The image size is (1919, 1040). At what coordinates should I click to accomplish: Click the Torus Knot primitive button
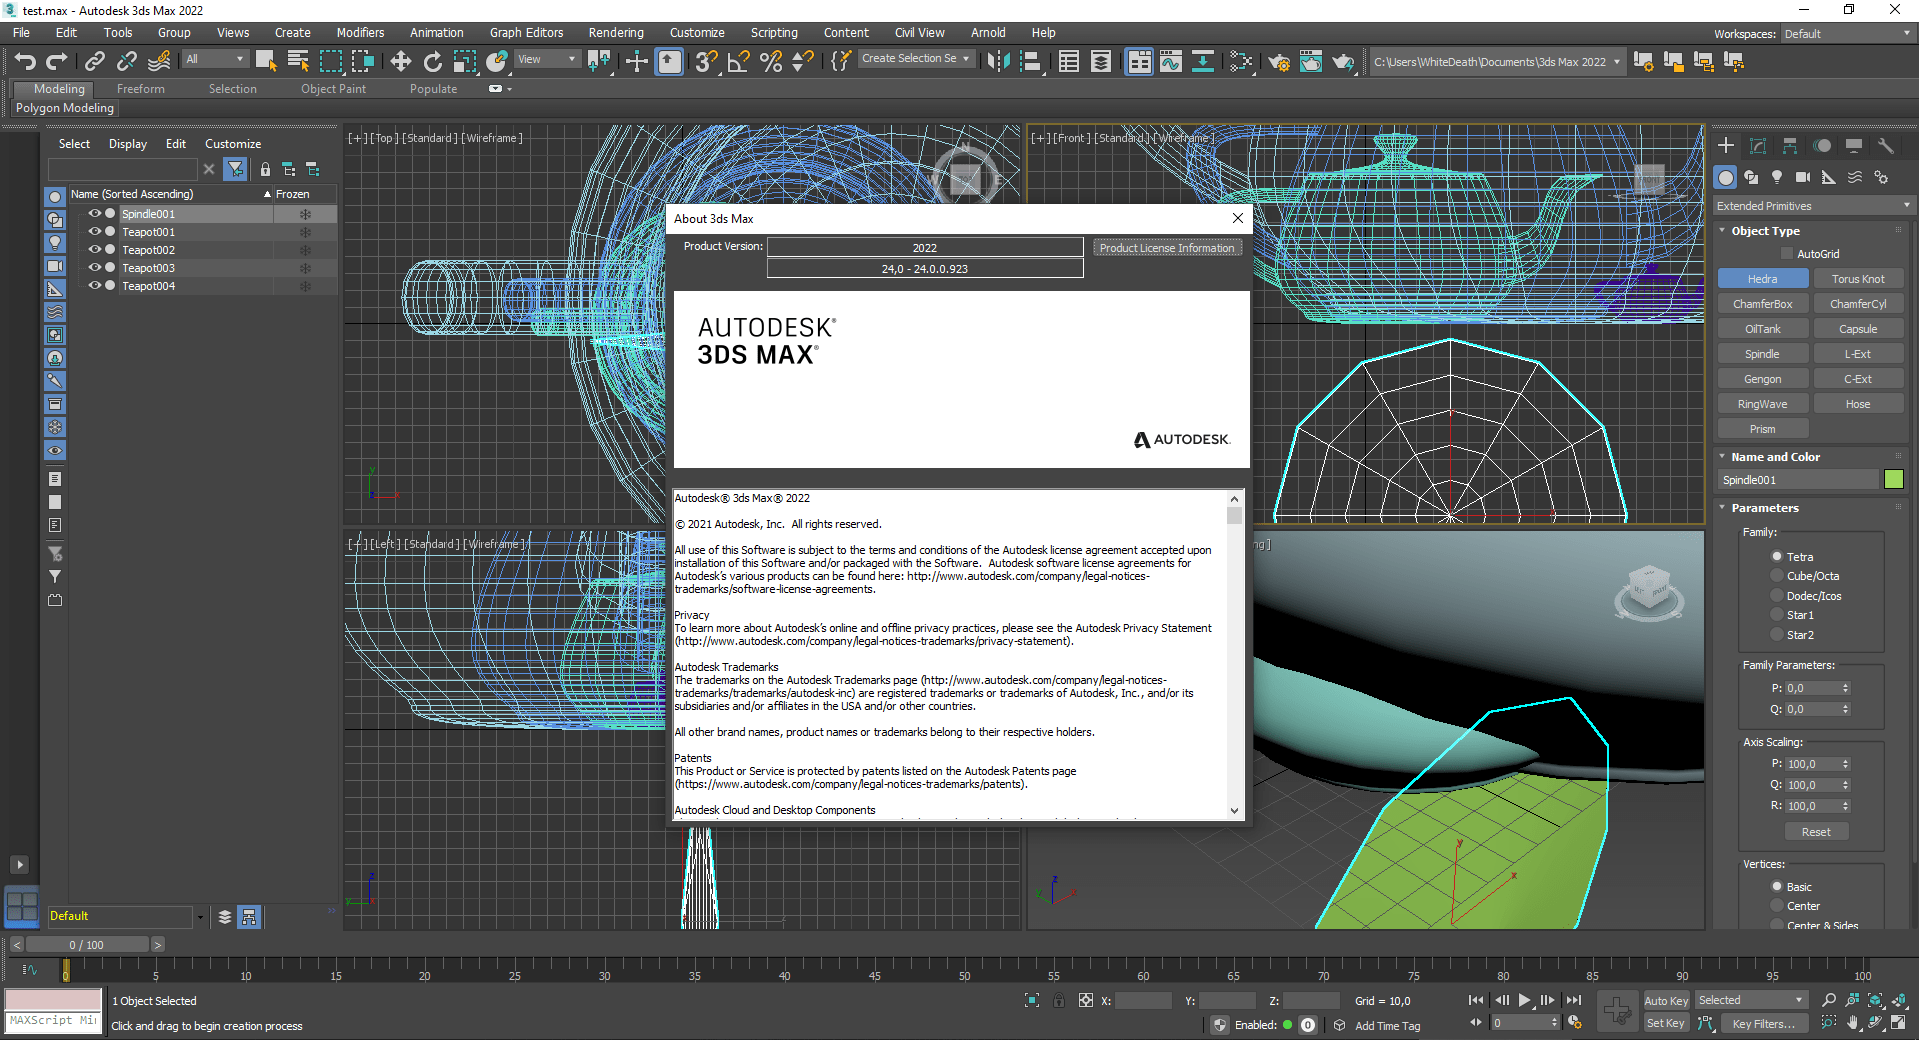tap(1858, 279)
